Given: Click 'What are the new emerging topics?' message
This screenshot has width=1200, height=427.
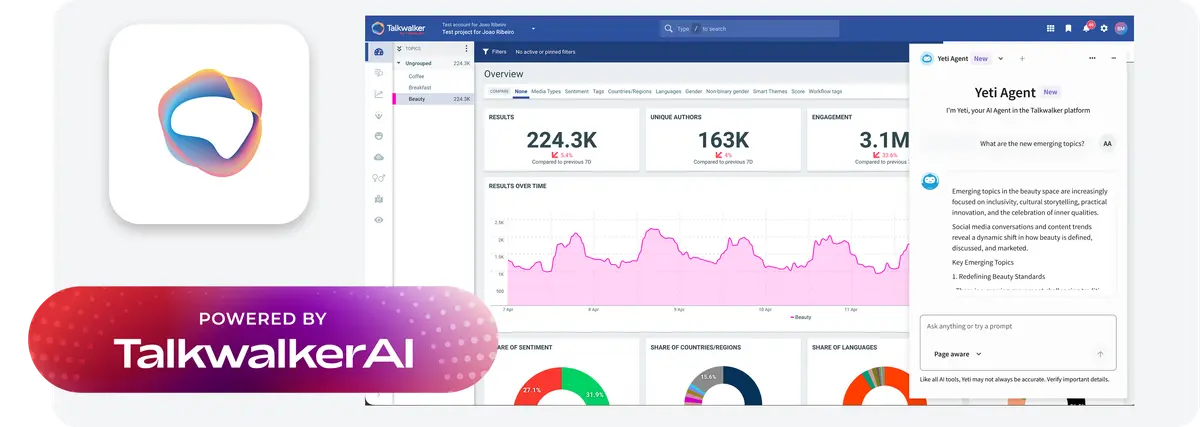Looking at the screenshot, I should (1032, 144).
